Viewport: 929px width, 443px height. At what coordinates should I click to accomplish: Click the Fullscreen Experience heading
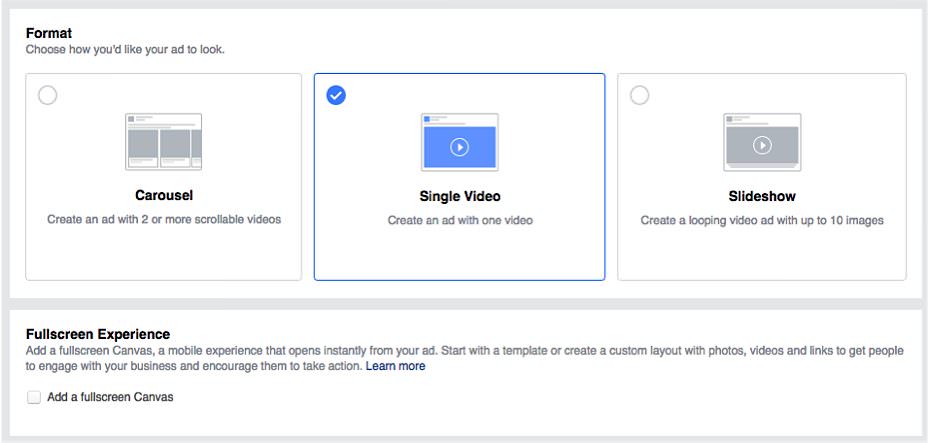(98, 334)
